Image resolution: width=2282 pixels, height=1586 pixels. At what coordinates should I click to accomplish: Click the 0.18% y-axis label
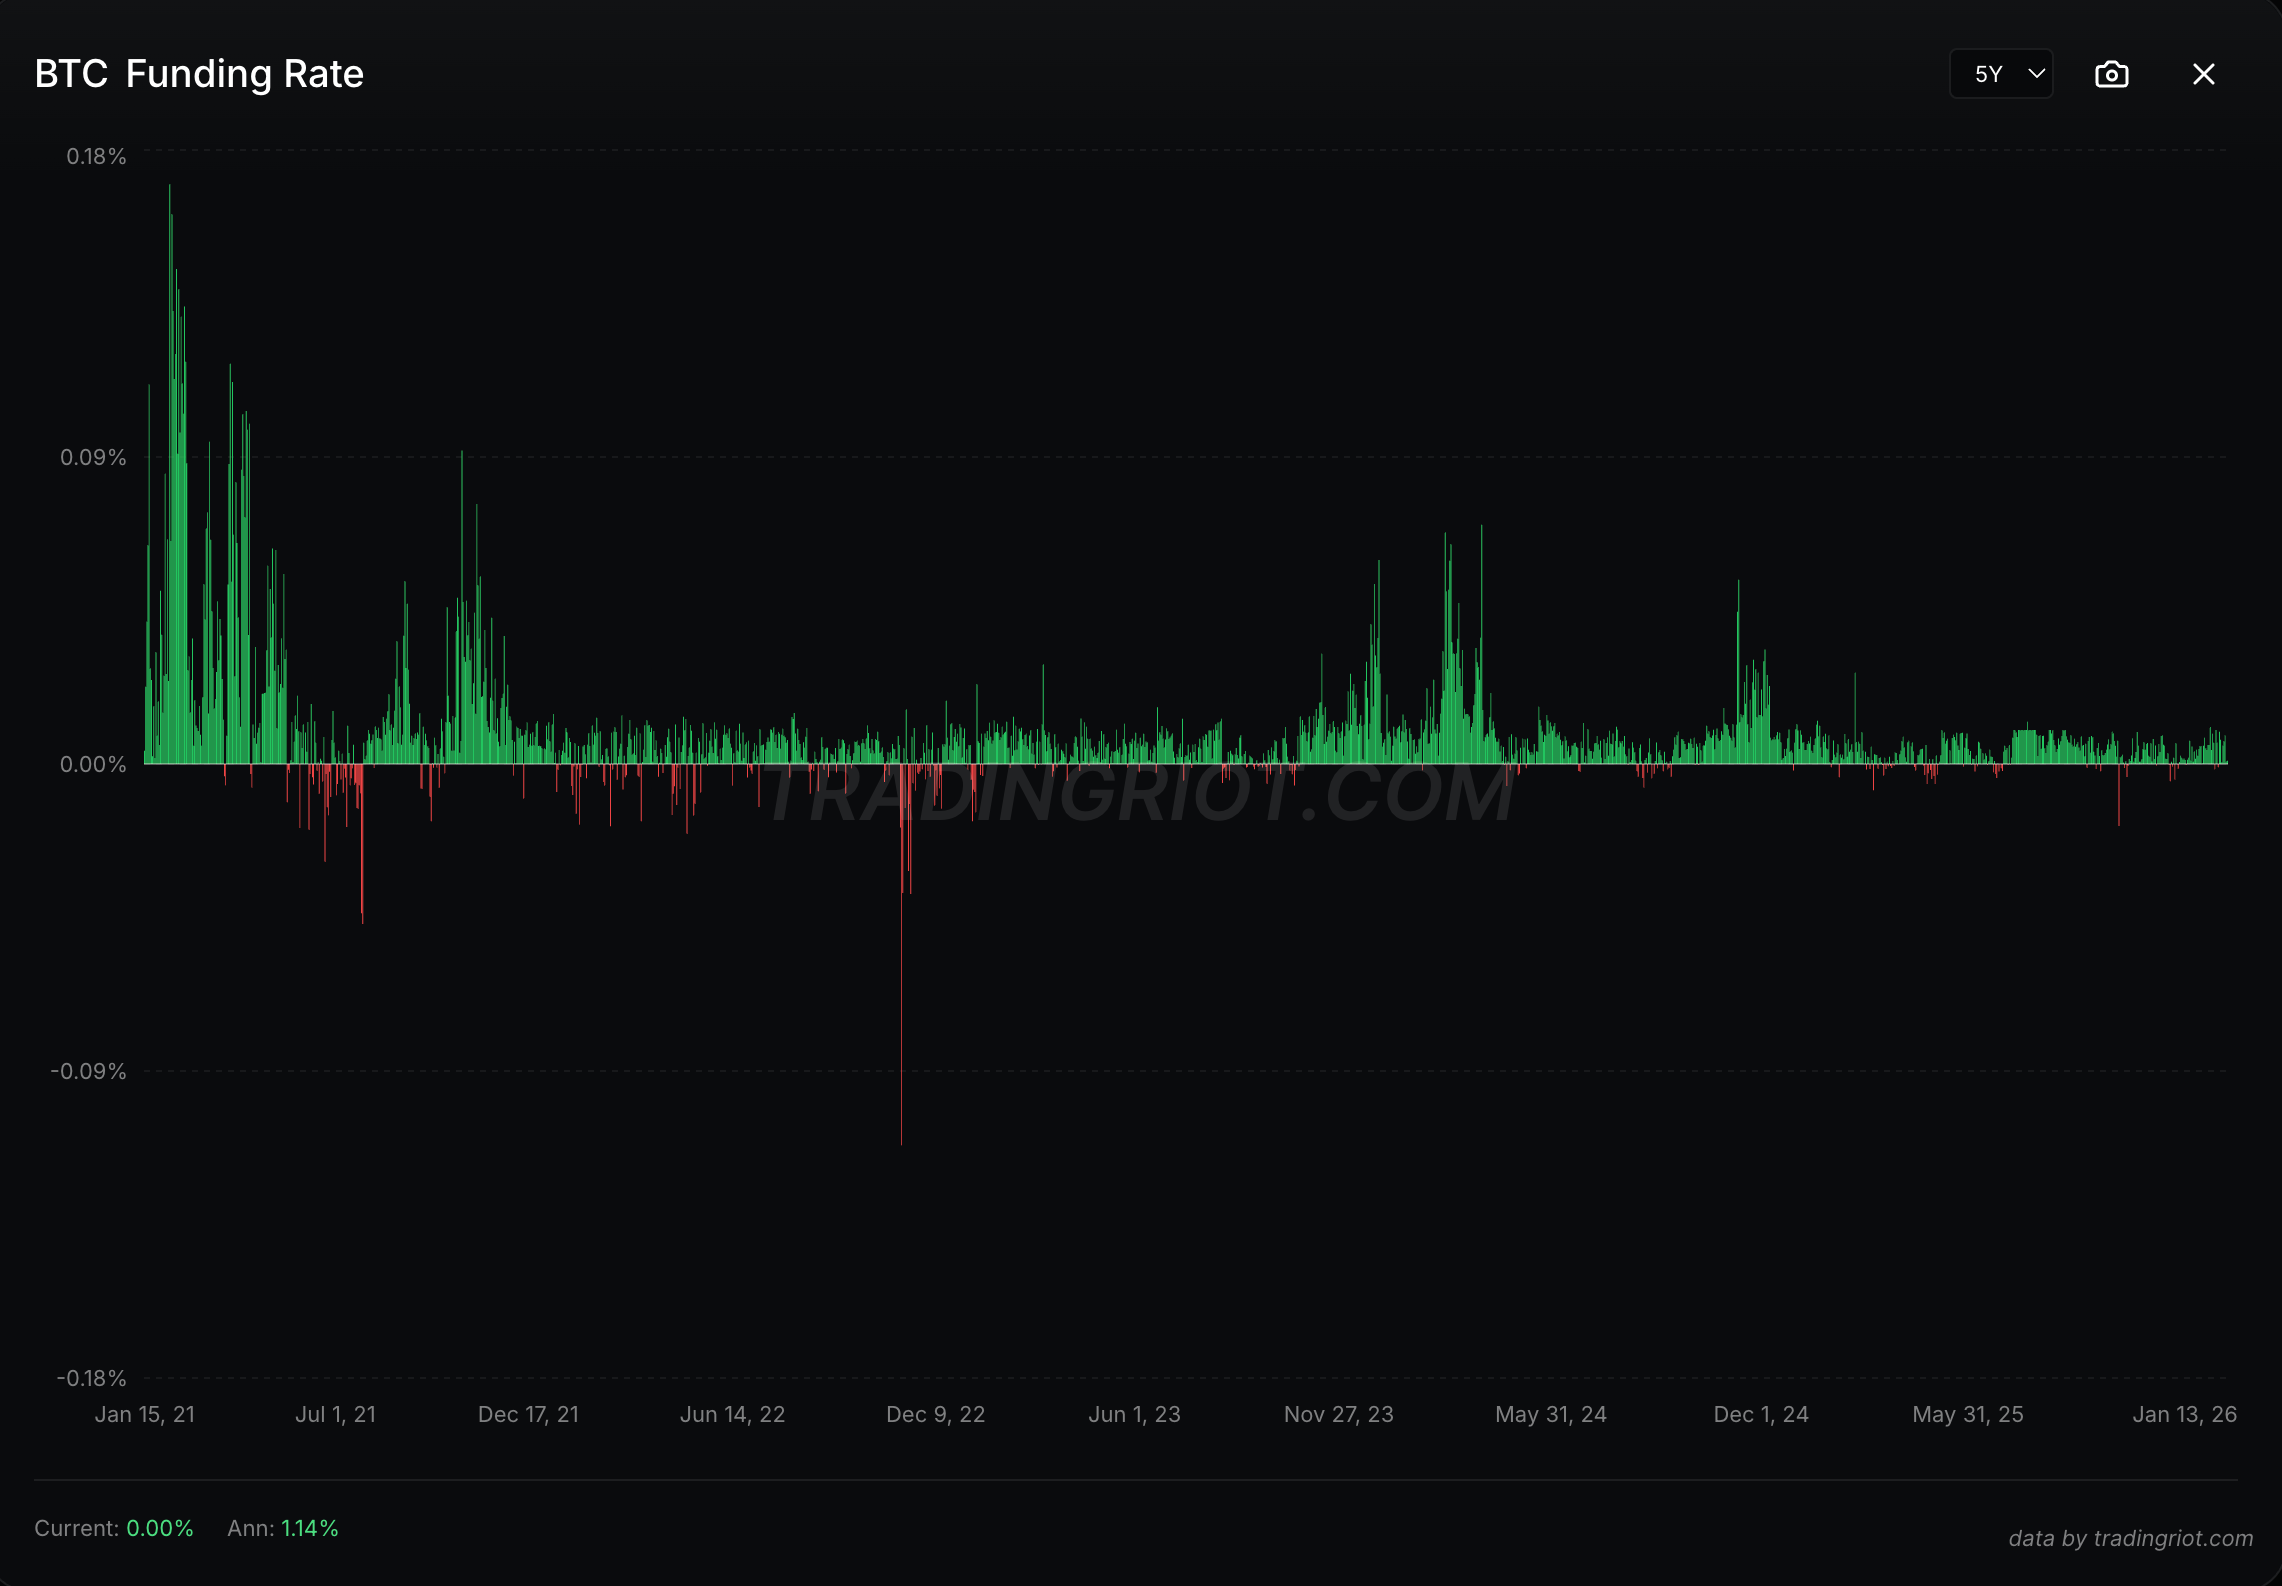[x=96, y=157]
